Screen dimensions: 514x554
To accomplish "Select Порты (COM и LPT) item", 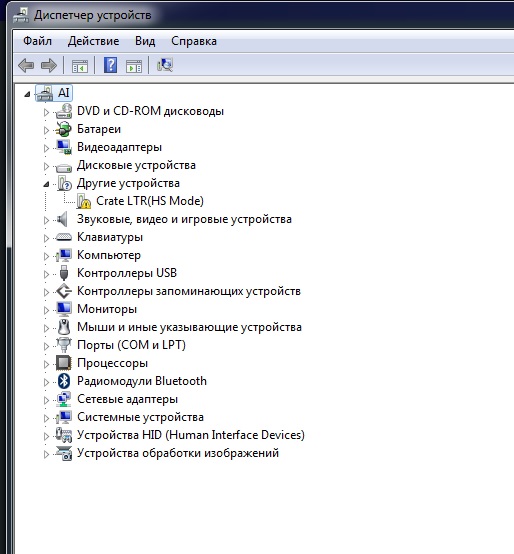I will [x=131, y=344].
